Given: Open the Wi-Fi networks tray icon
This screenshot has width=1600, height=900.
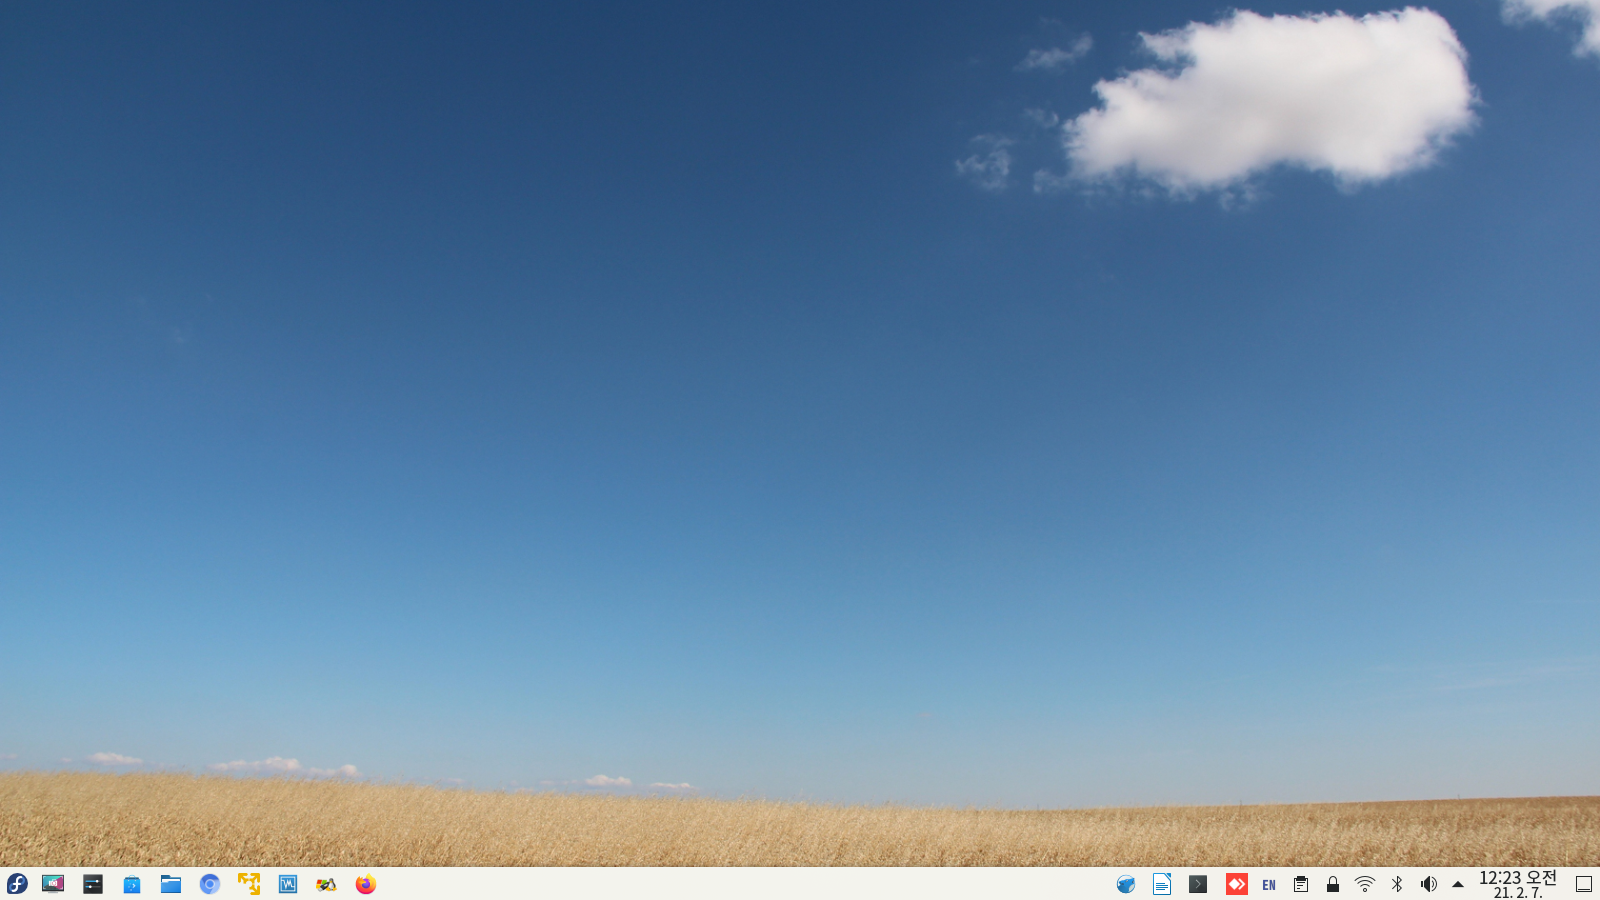Looking at the screenshot, I should (x=1365, y=884).
